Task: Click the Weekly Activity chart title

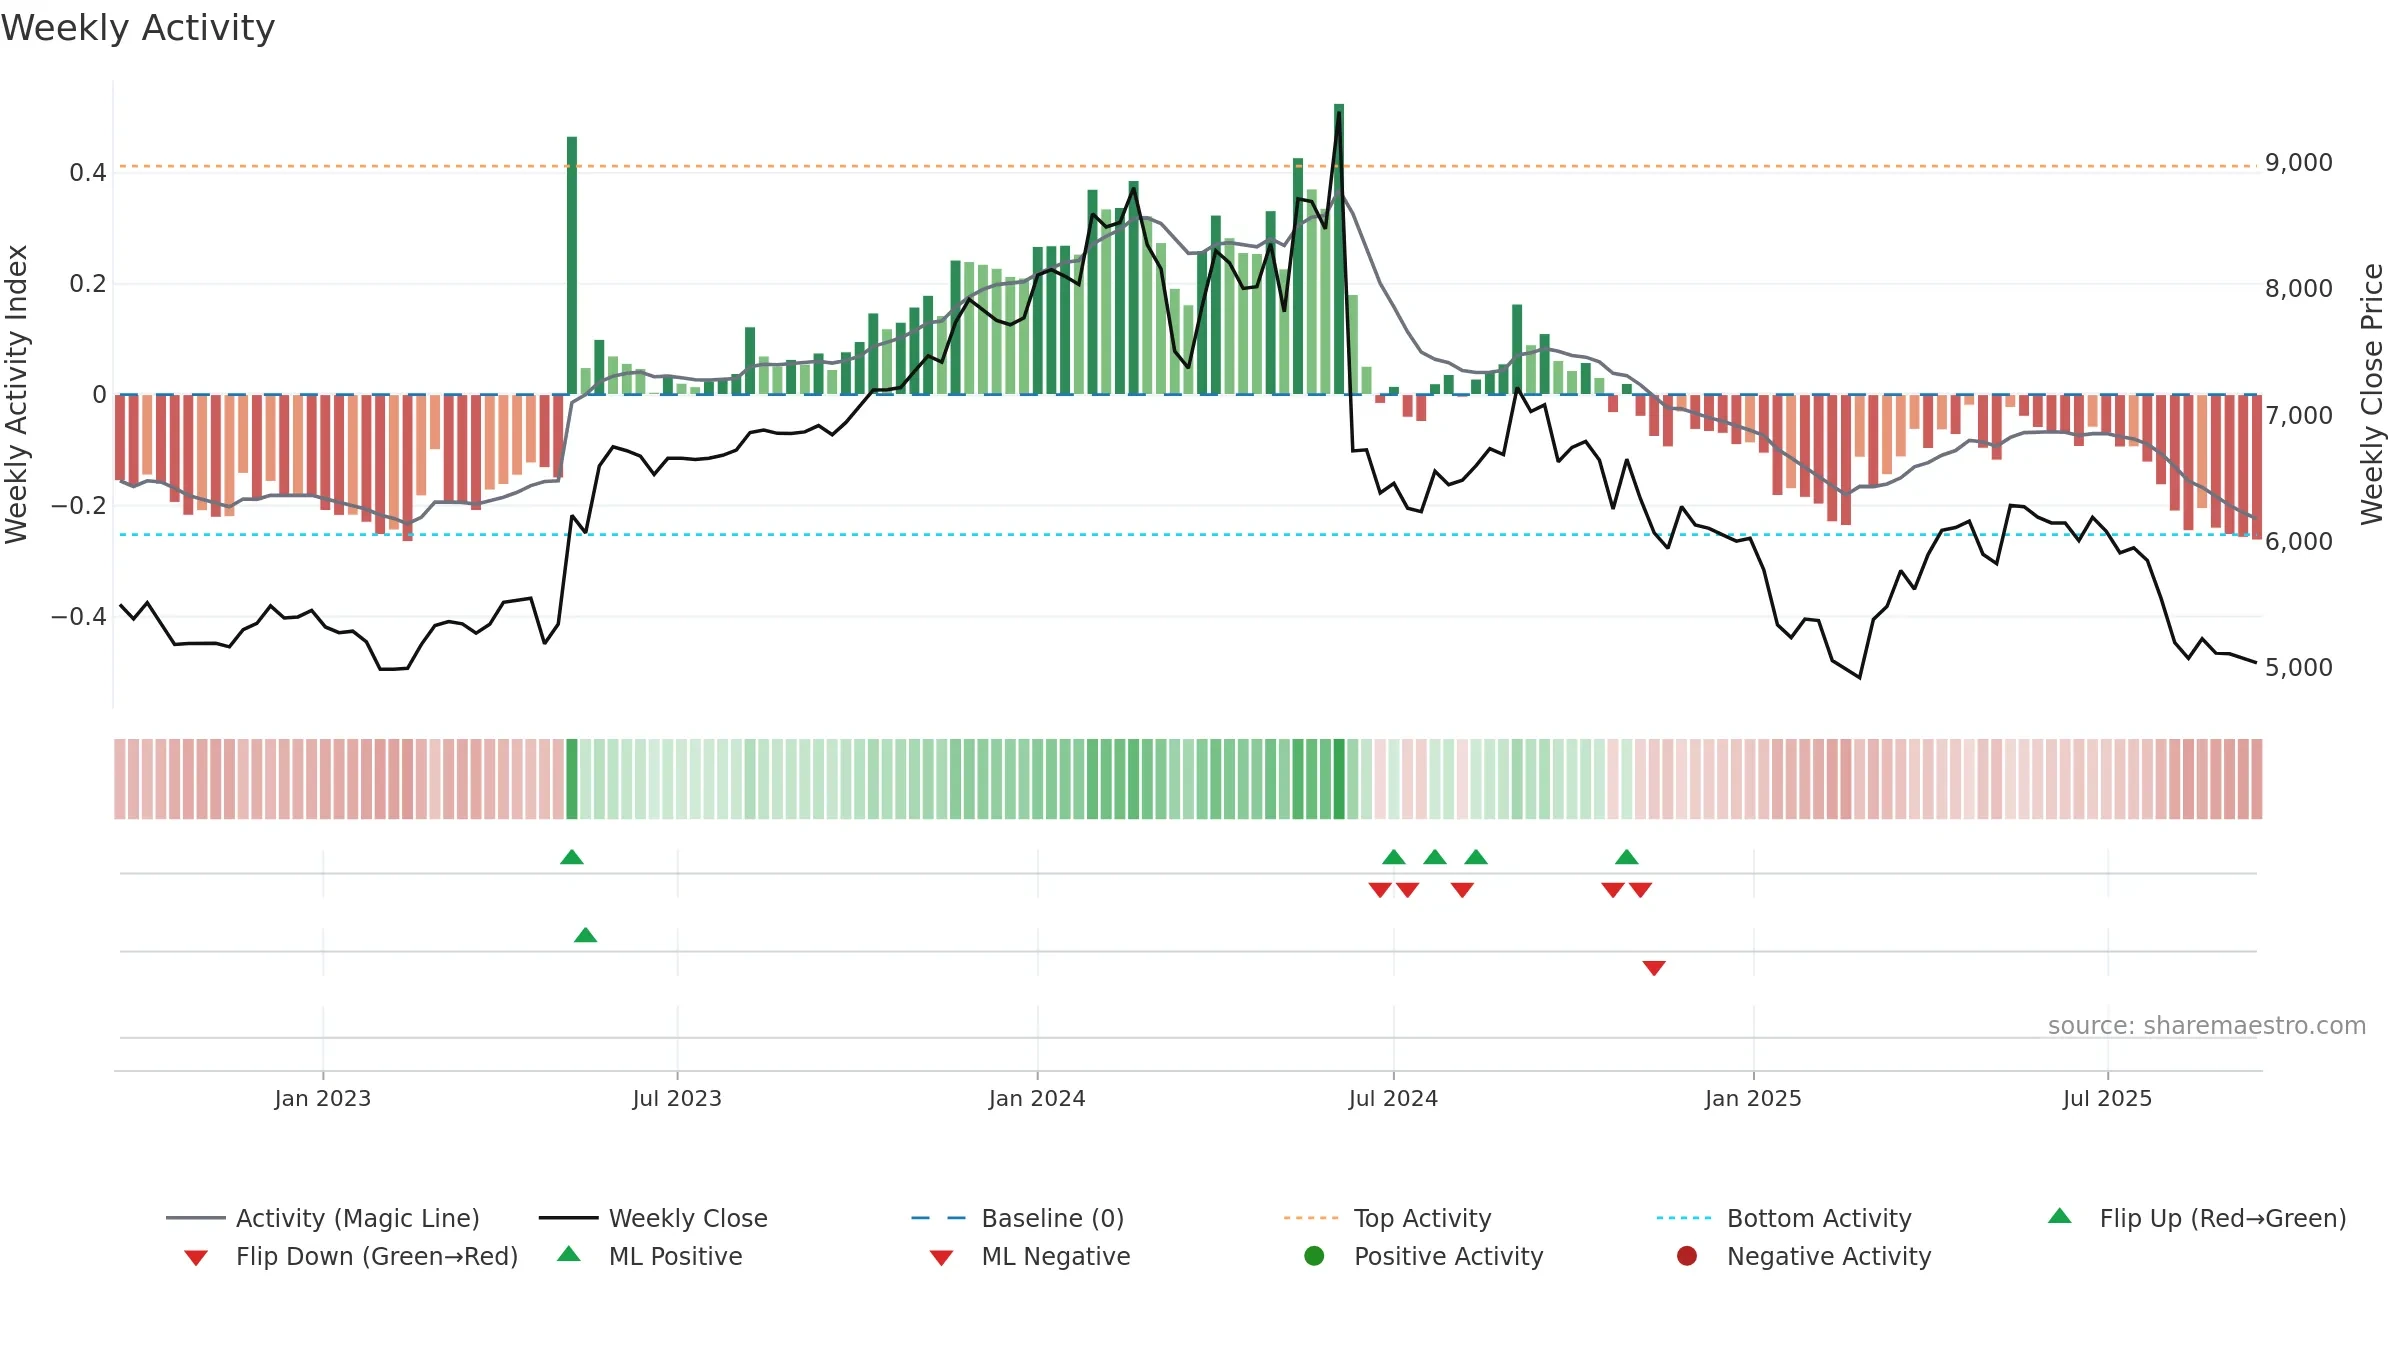Action: 138,28
